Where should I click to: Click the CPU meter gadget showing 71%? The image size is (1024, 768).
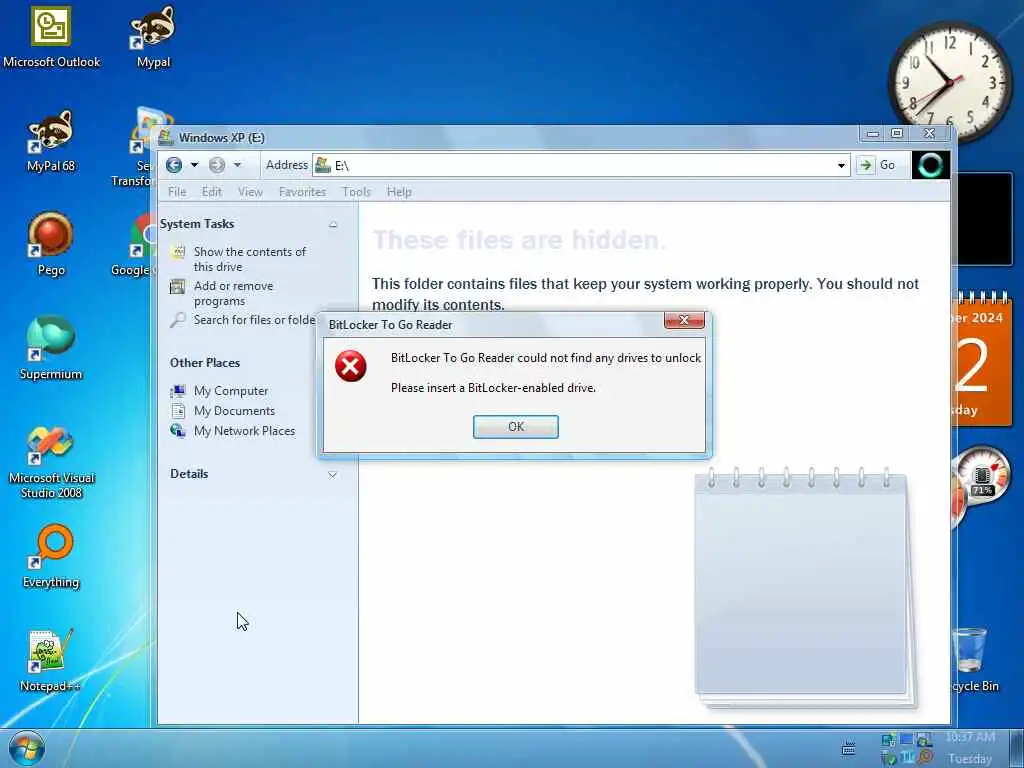[983, 476]
